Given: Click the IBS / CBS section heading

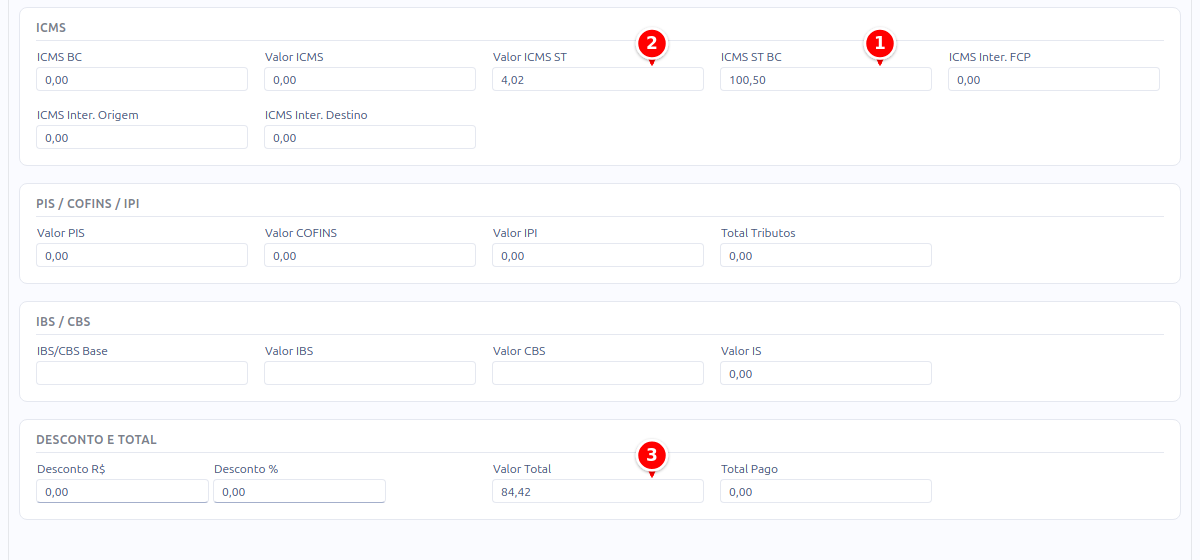Looking at the screenshot, I should point(63,321).
